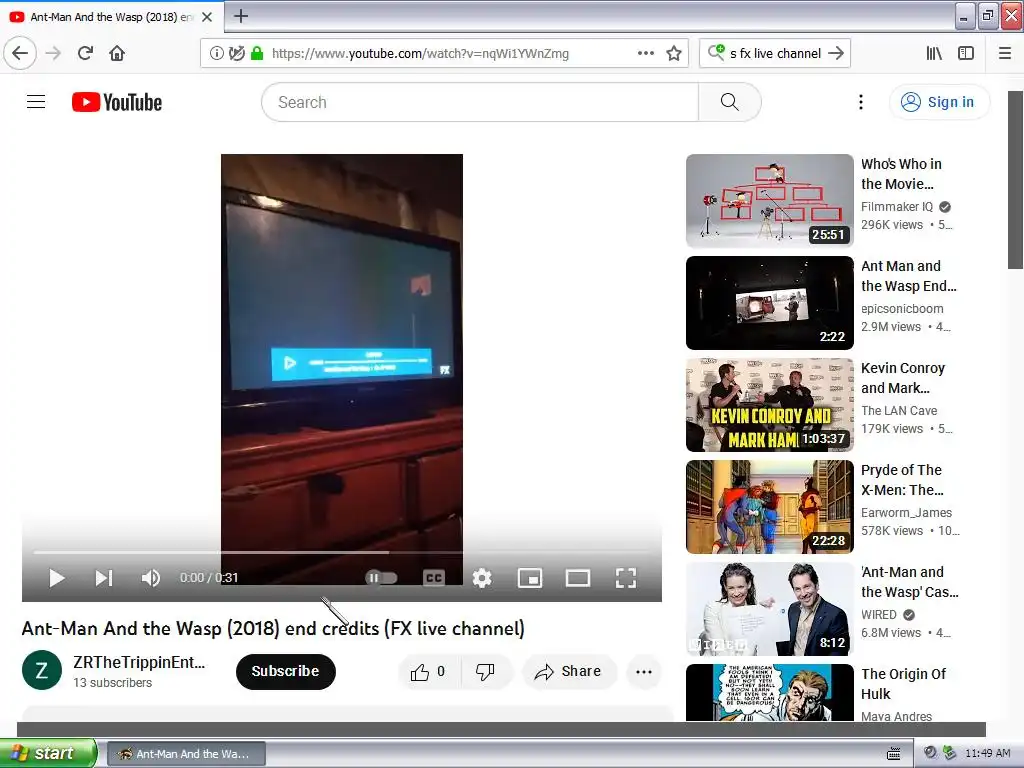Bookmark this page with the star icon

coord(674,53)
